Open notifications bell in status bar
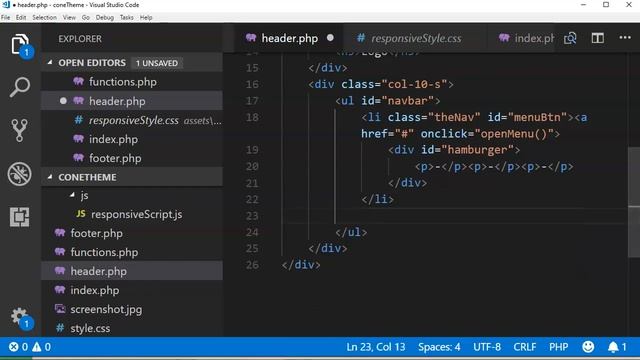This screenshot has width=640, height=360. tap(613, 347)
